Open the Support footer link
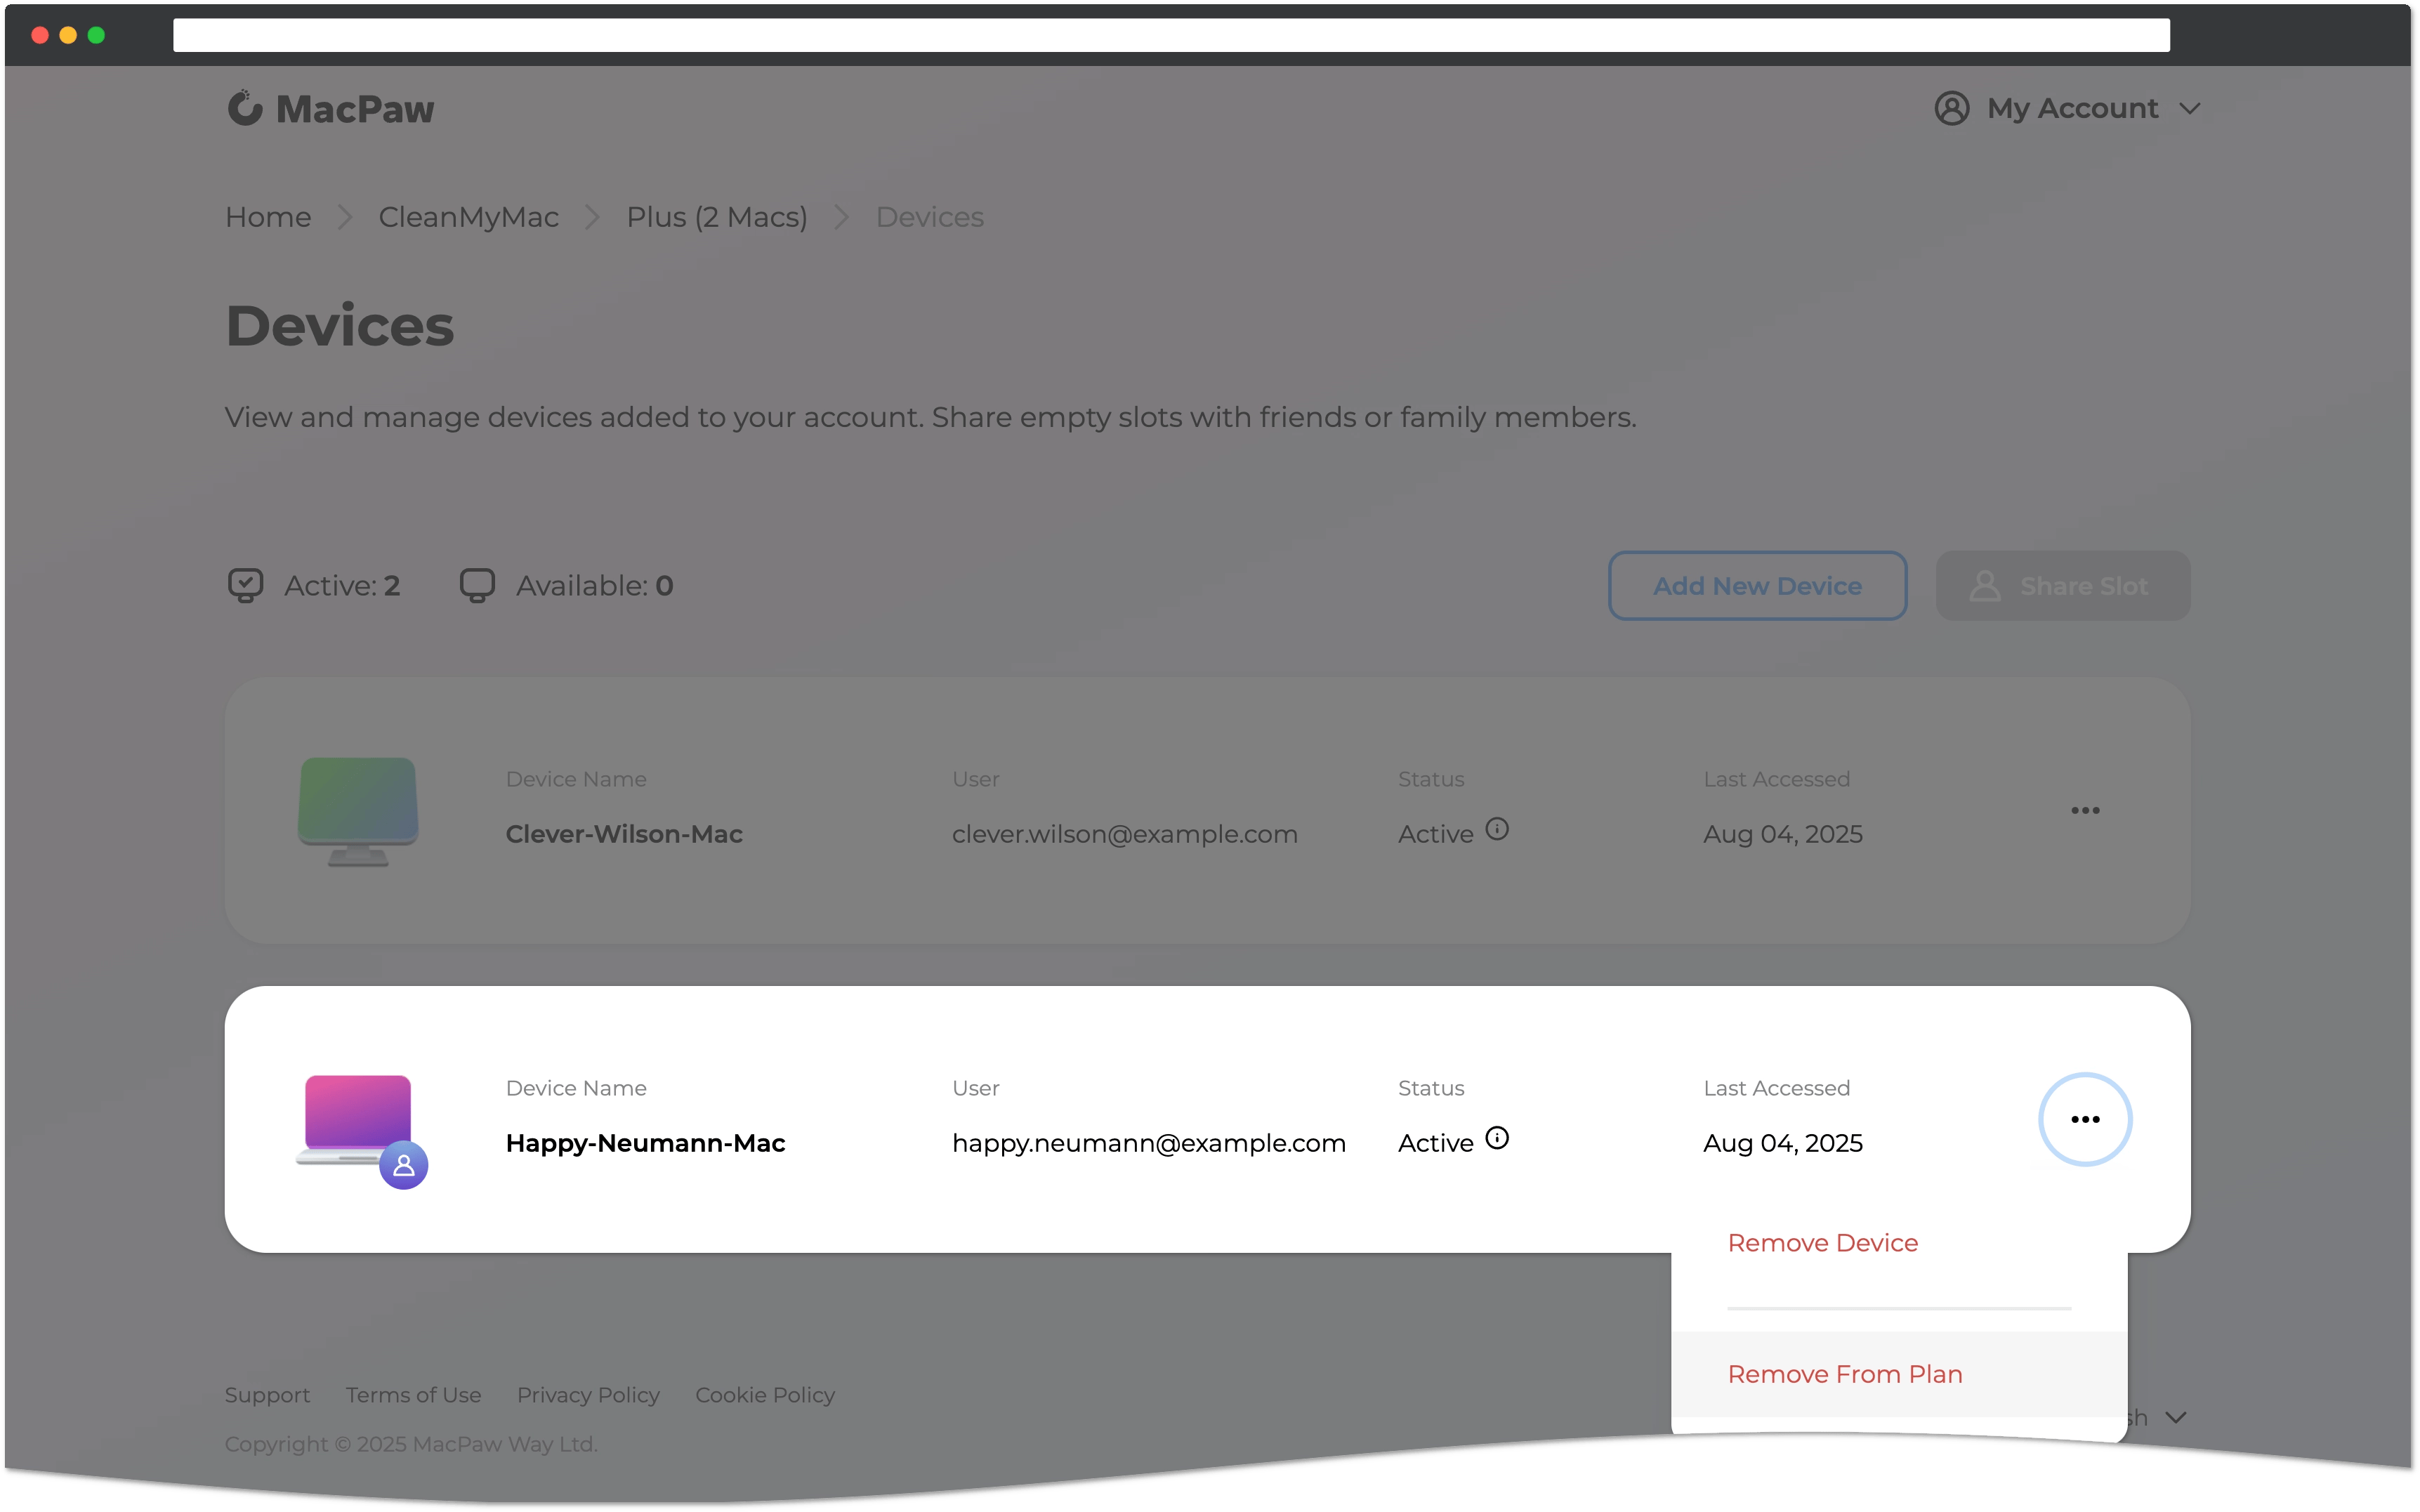The width and height of the screenshot is (2420, 1512). click(x=267, y=1395)
